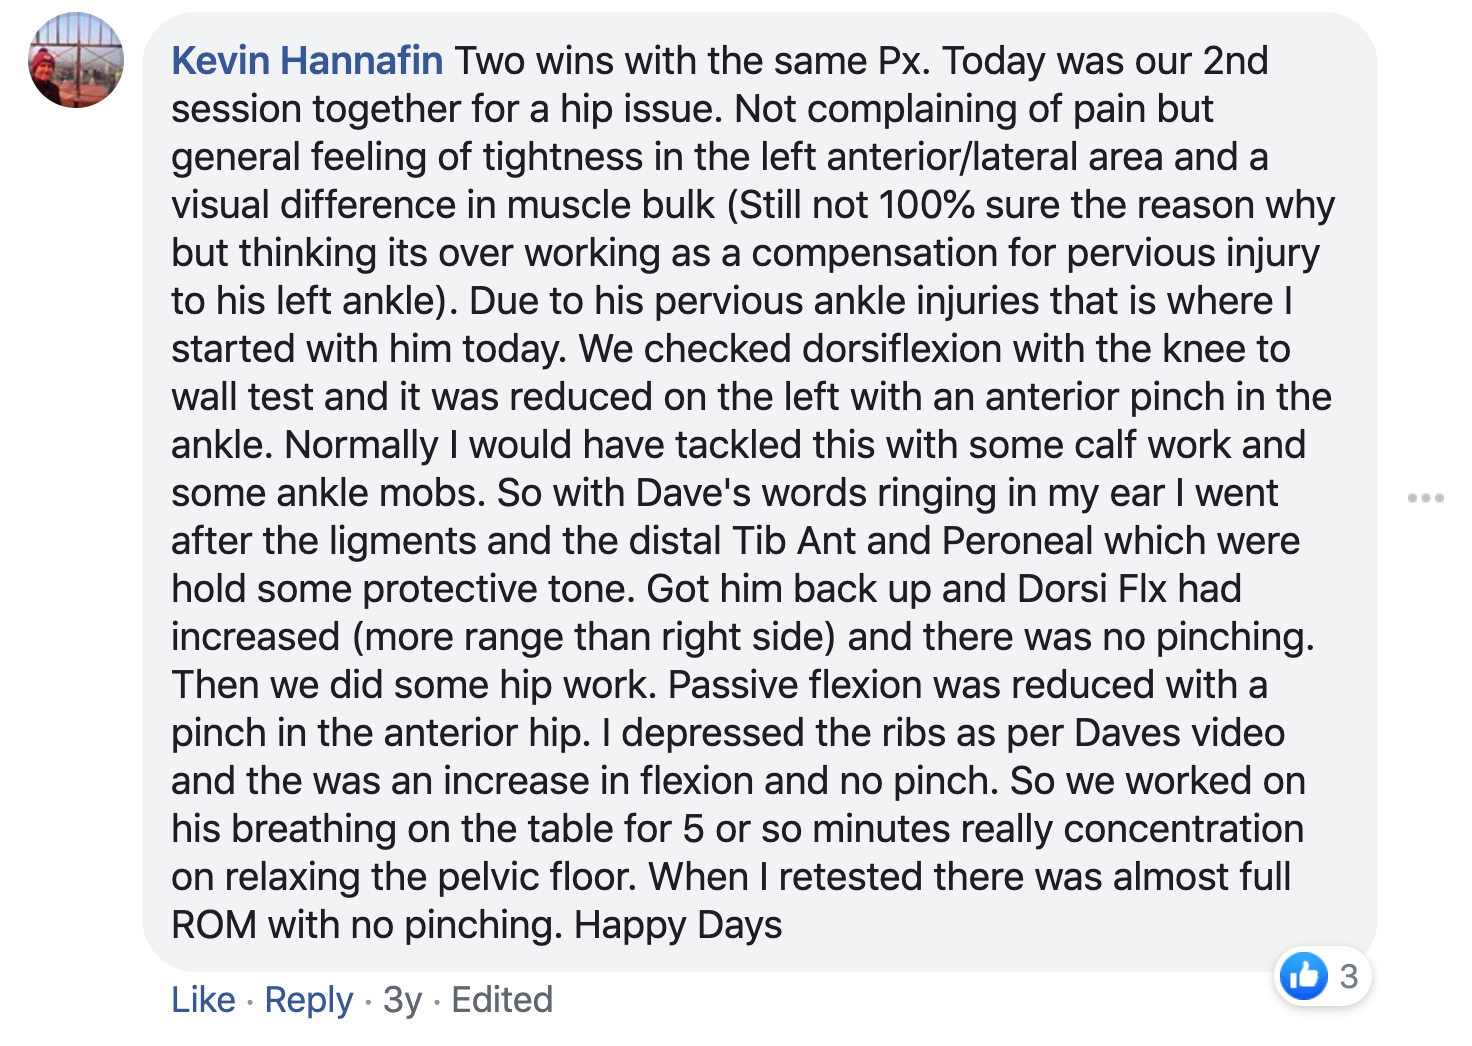
Task: Click the words 'Dorsi Flx' in the comment
Action: tap(1092, 589)
